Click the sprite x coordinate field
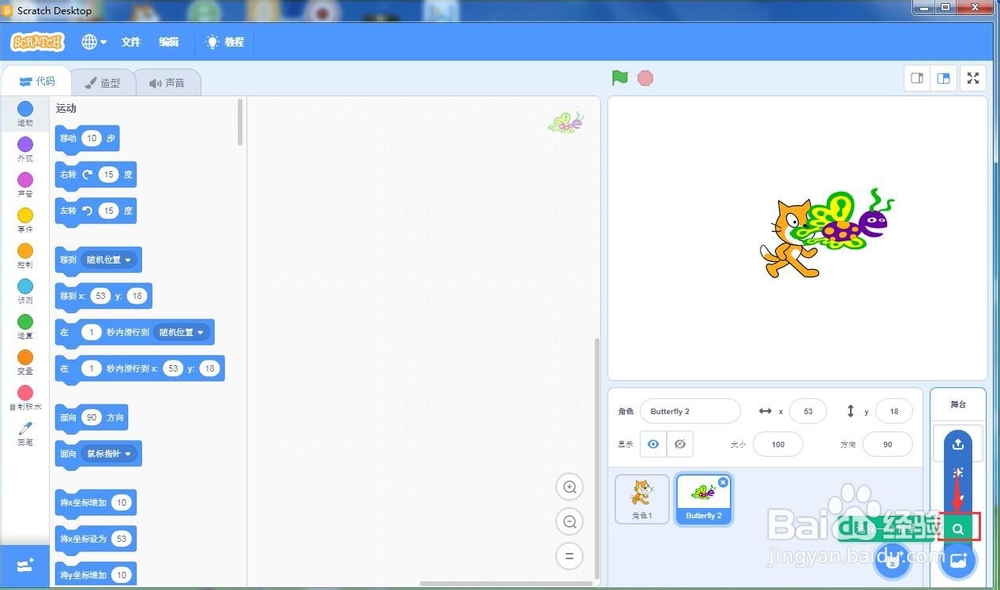The height and width of the screenshot is (590, 1000). (x=808, y=411)
